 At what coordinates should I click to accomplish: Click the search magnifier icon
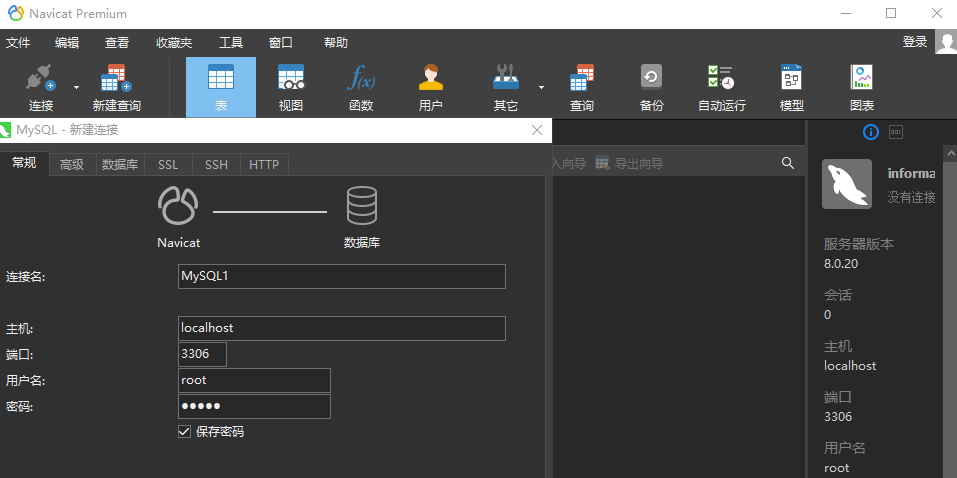(788, 163)
